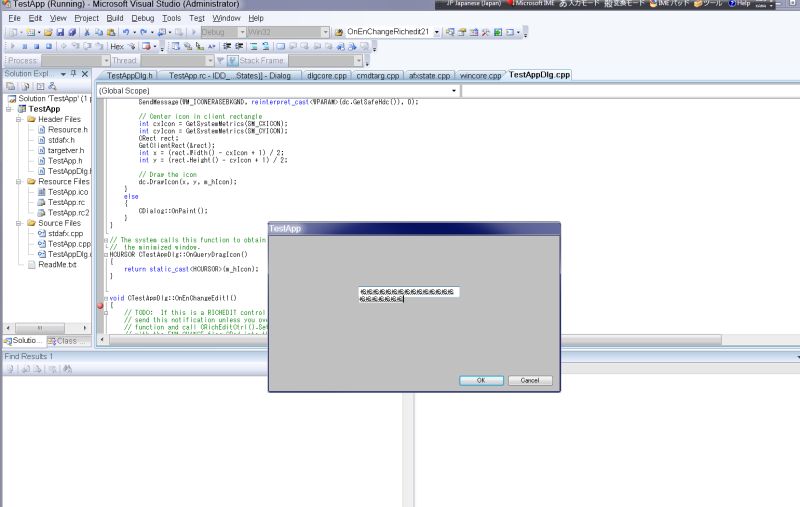Close the Solution Explorer panel
The height and width of the screenshot is (507, 800).
[x=85, y=74]
